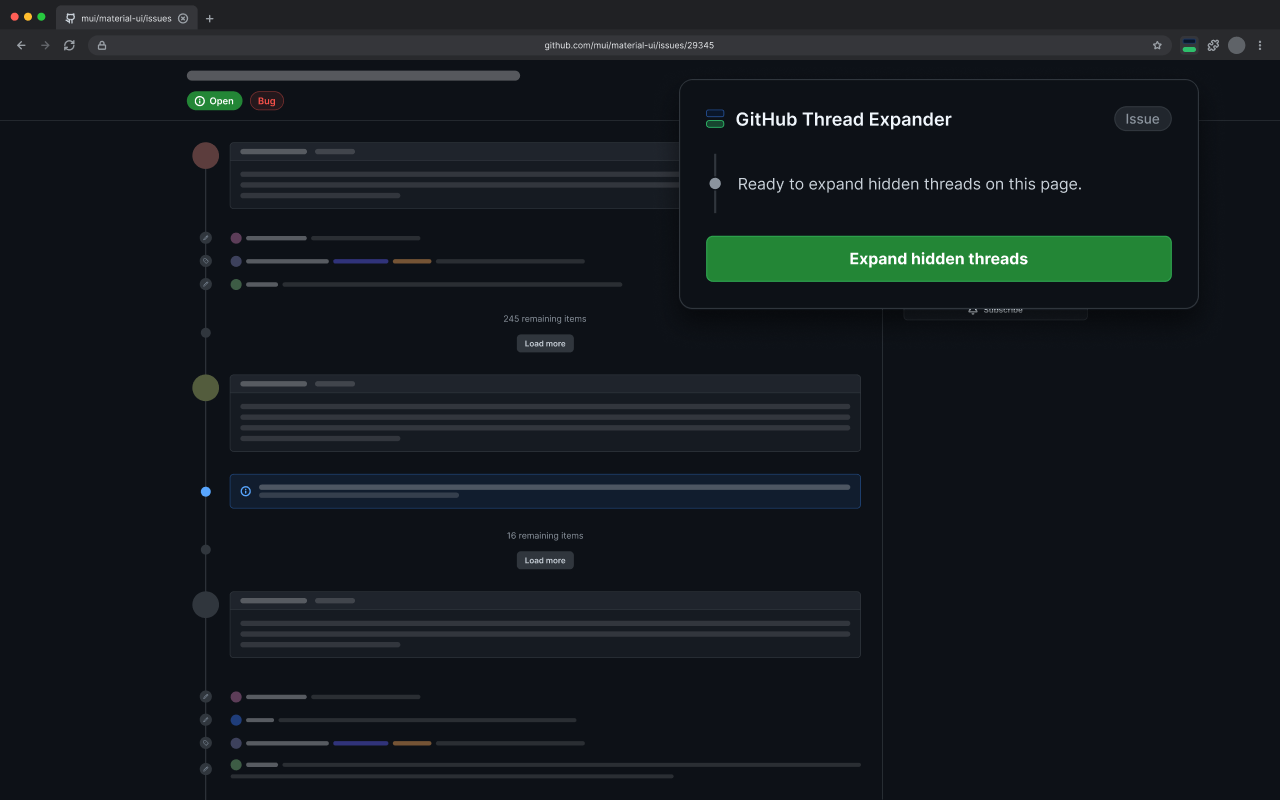Click the info icon in blue notice
Viewport: 1280px width, 800px height.
[x=246, y=491]
